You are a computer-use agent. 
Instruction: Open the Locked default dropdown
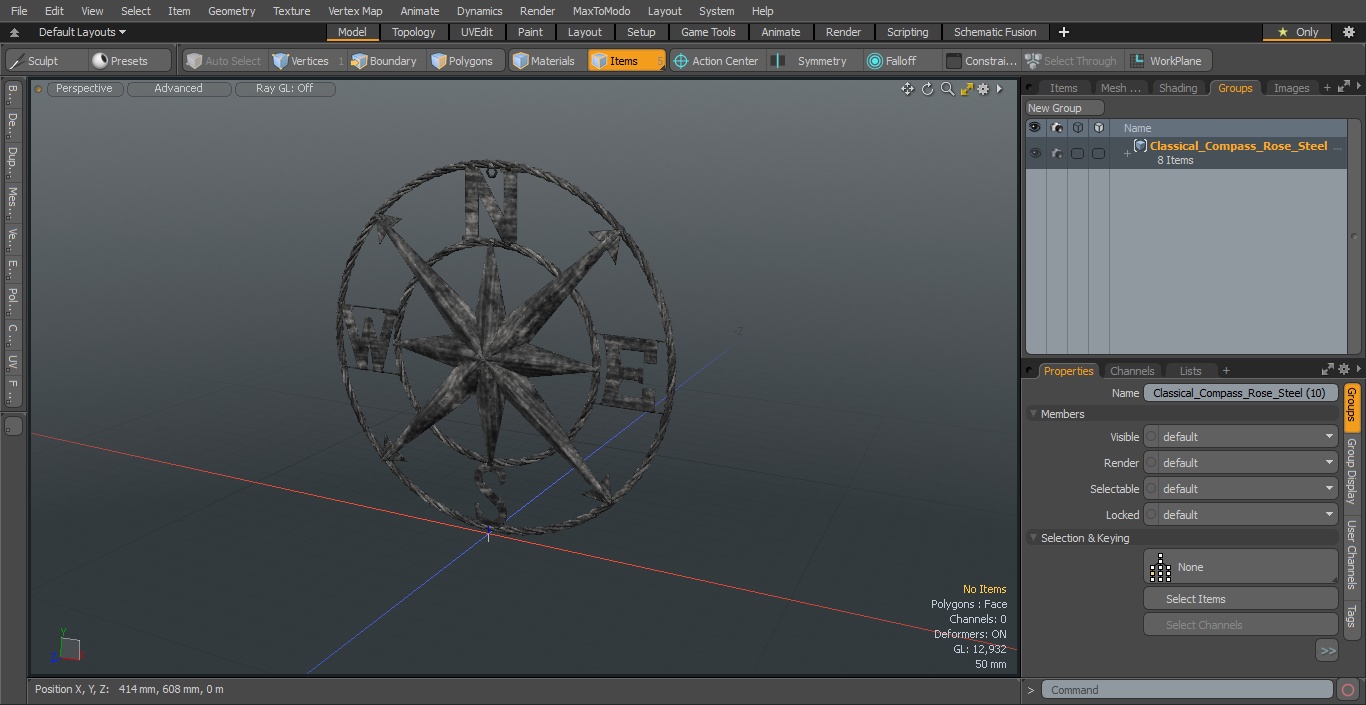pyautogui.click(x=1240, y=515)
